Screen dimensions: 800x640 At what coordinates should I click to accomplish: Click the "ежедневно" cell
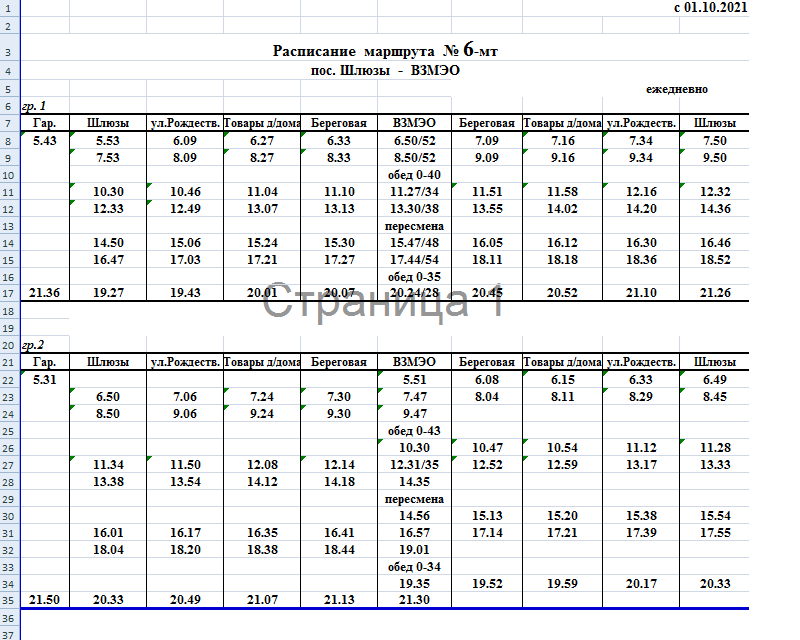point(678,89)
